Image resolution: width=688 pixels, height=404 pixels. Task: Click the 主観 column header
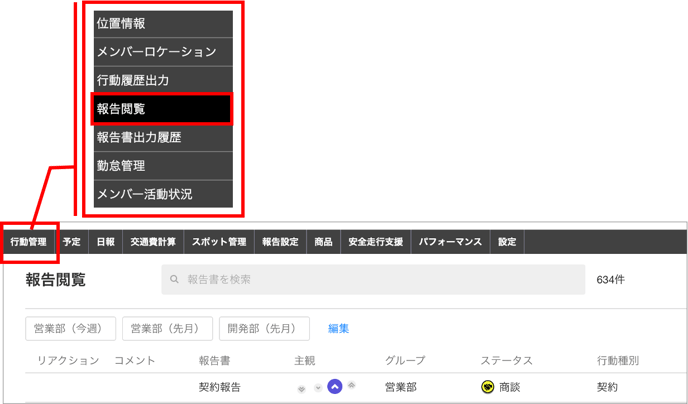(305, 361)
